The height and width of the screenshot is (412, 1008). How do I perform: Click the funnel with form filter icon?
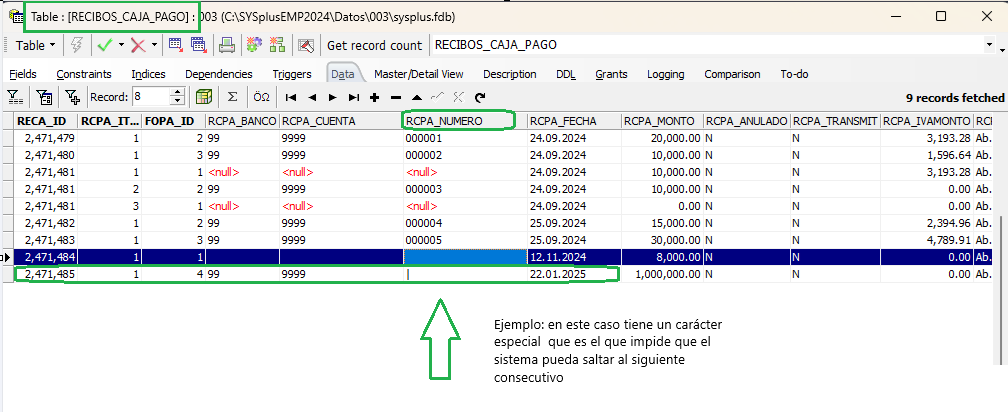[x=44, y=97]
